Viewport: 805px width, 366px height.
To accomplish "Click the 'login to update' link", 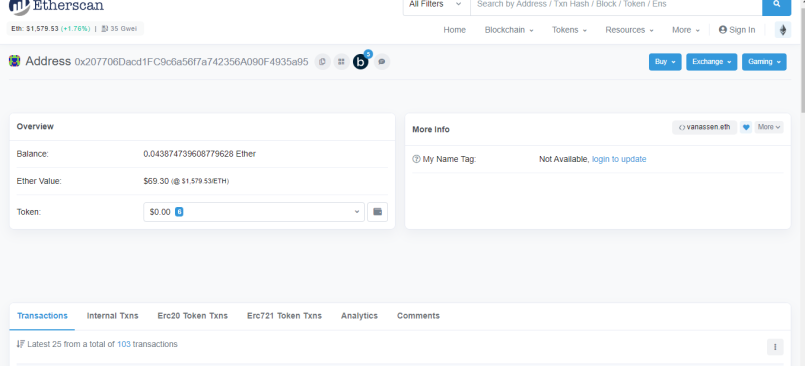I will [619, 159].
